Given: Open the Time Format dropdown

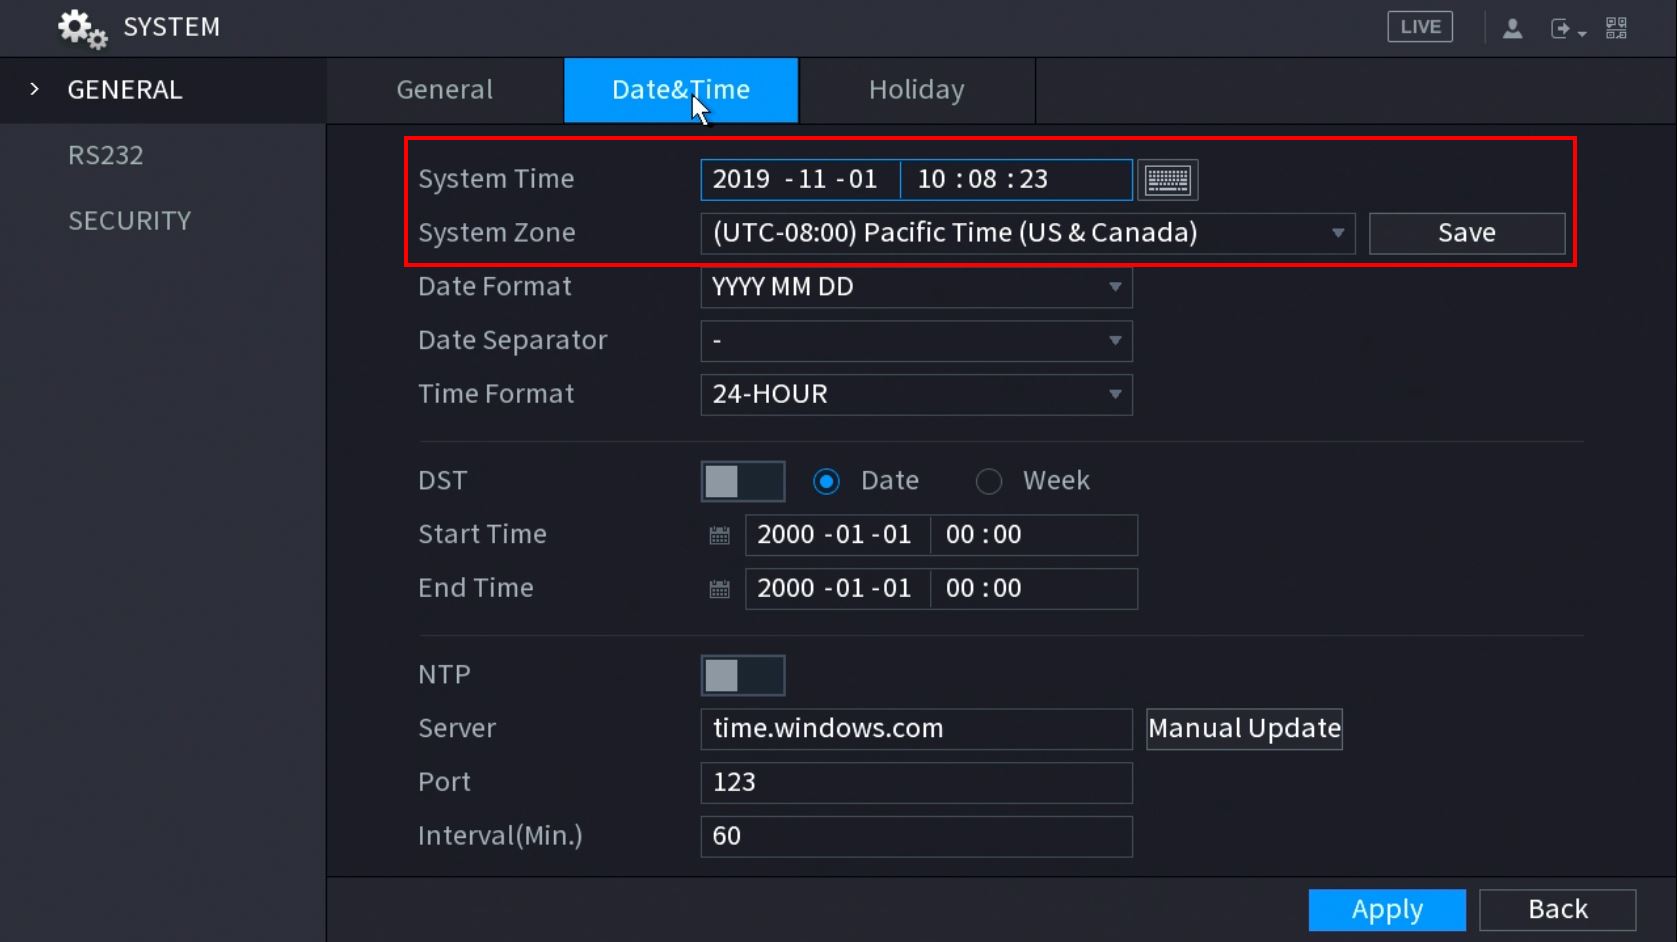Looking at the screenshot, I should (916, 395).
